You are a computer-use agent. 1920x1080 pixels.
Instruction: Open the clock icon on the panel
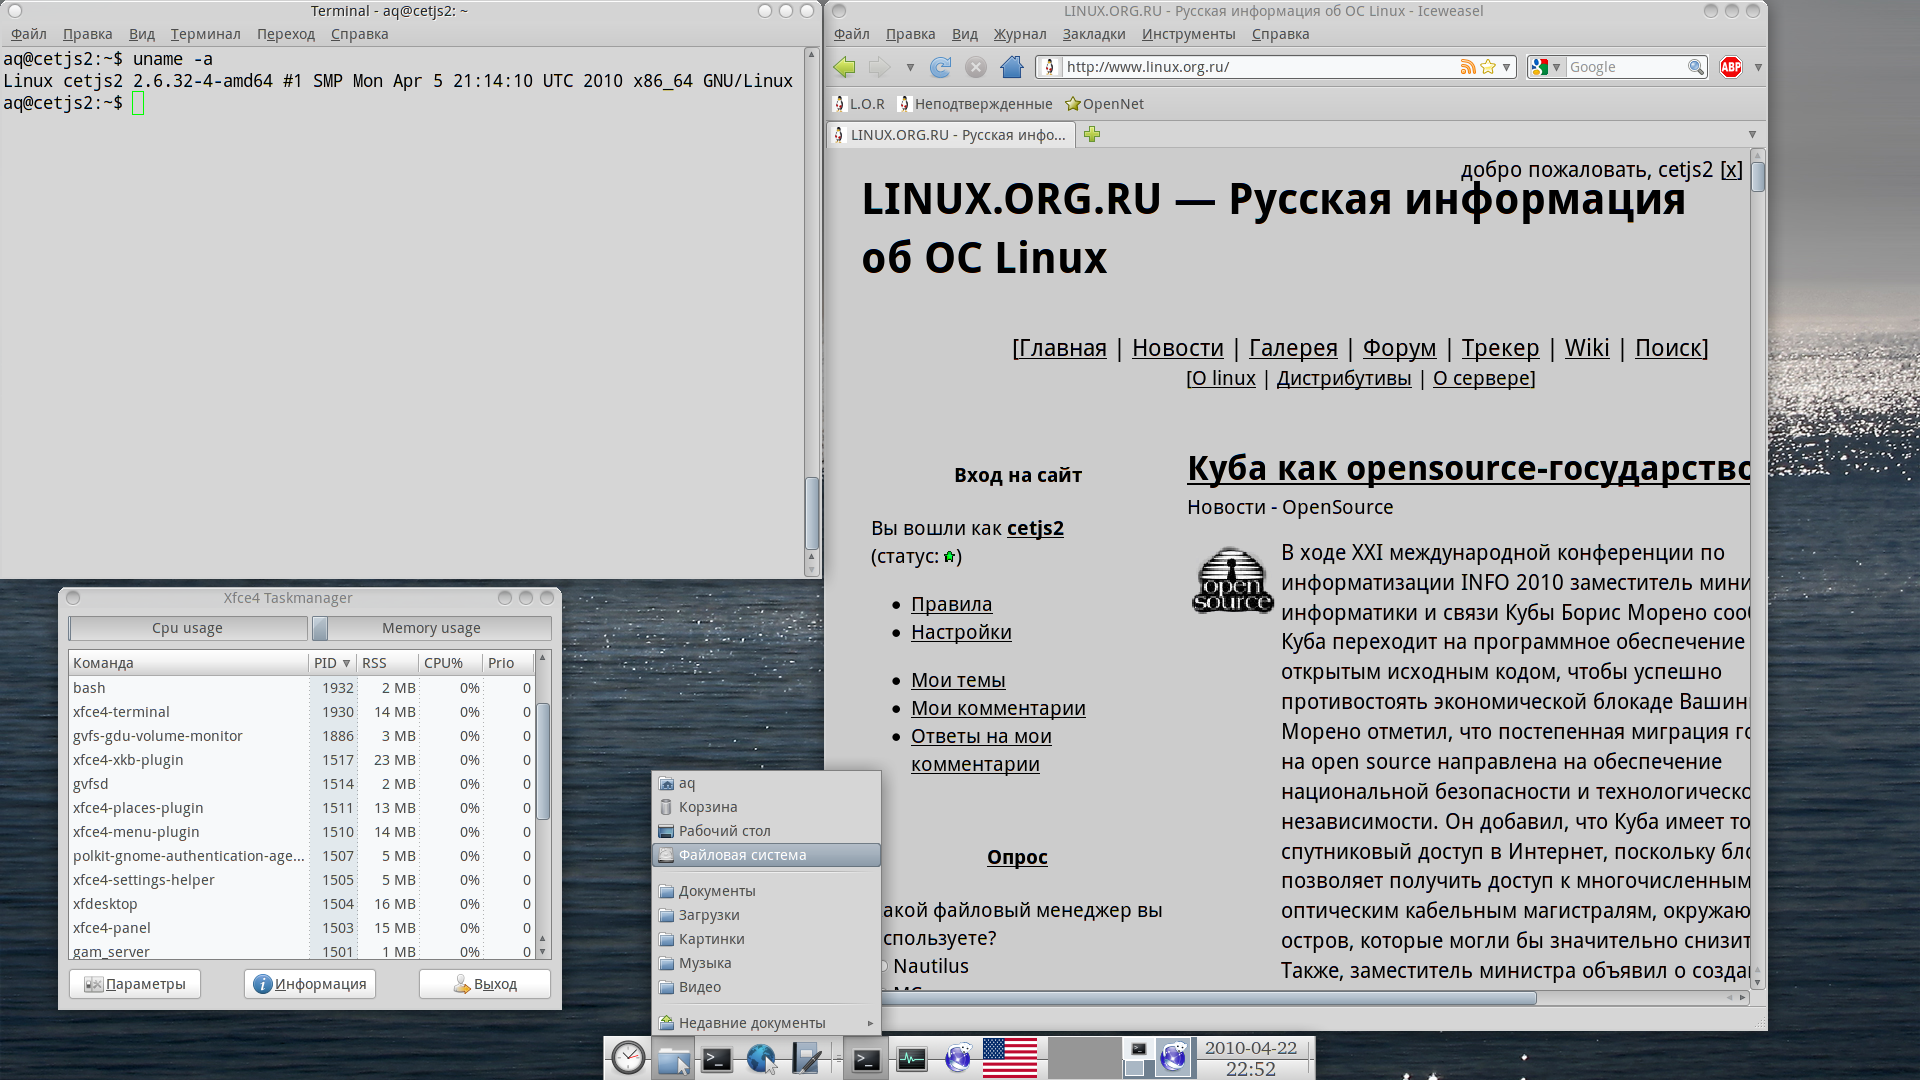pos(628,1058)
